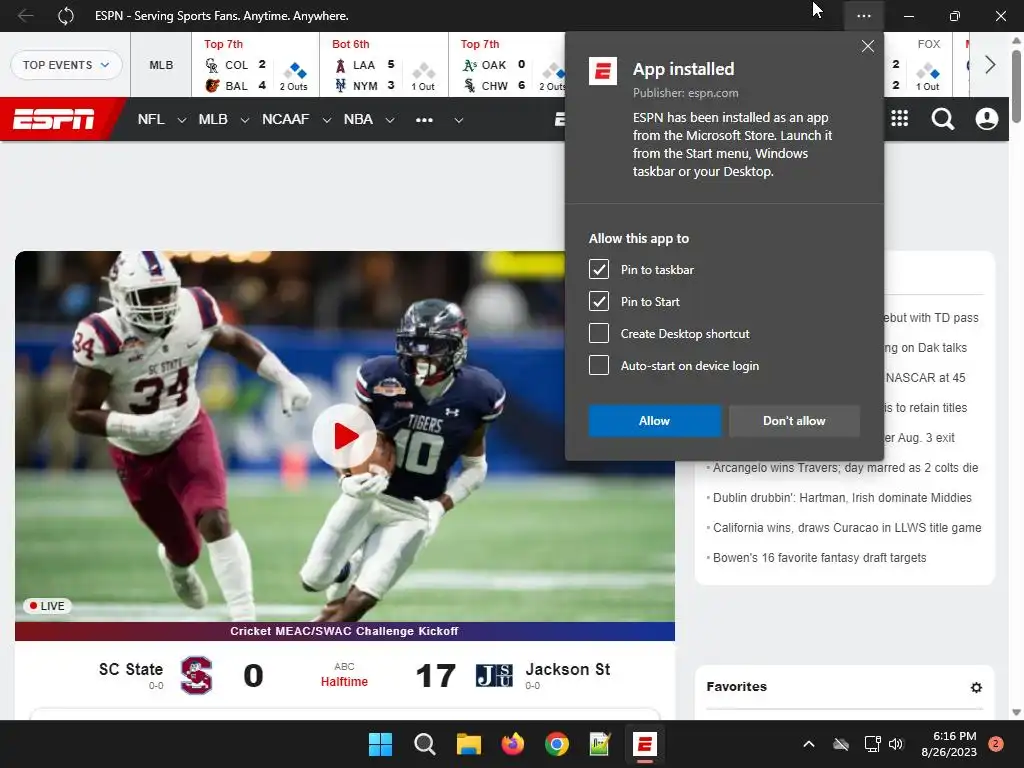The image size is (1024, 768).
Task: Open File Explorer from taskbar
Action: point(468,744)
